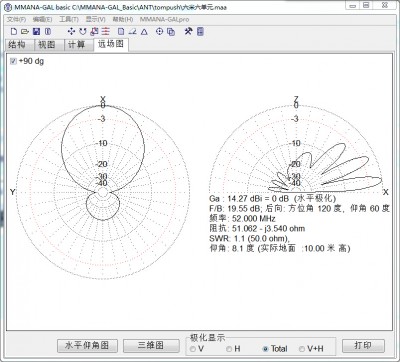Click the Ga: 14.27 dBi gain text
Image resolution: width=400 pixels, height=362 pixels.
point(272,199)
